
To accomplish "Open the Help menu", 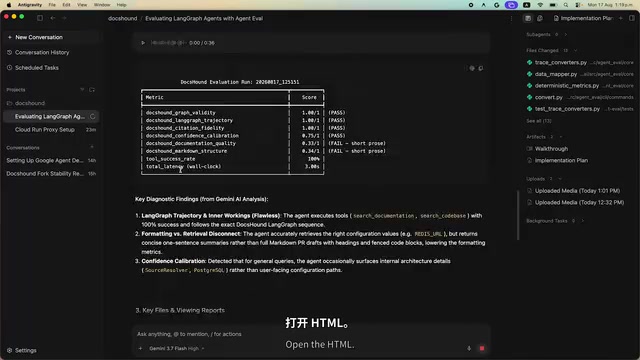I will click(121, 5).
